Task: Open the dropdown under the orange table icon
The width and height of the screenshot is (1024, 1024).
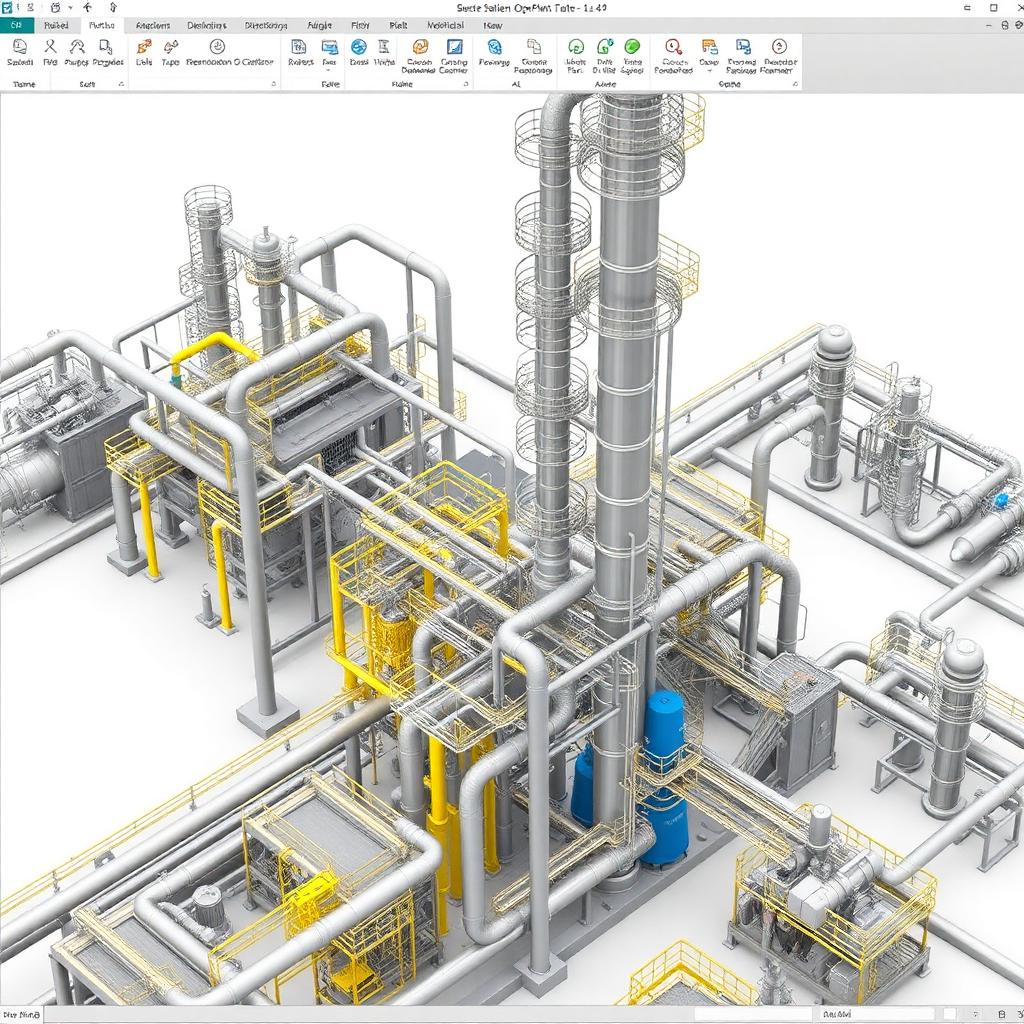Action: coord(709,70)
